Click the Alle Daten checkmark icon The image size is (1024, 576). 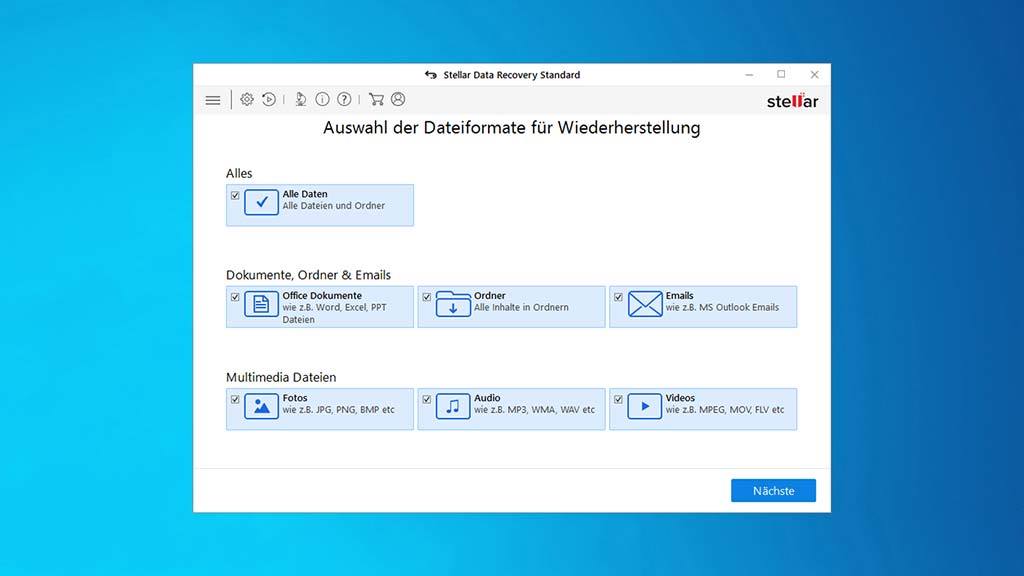[261, 202]
